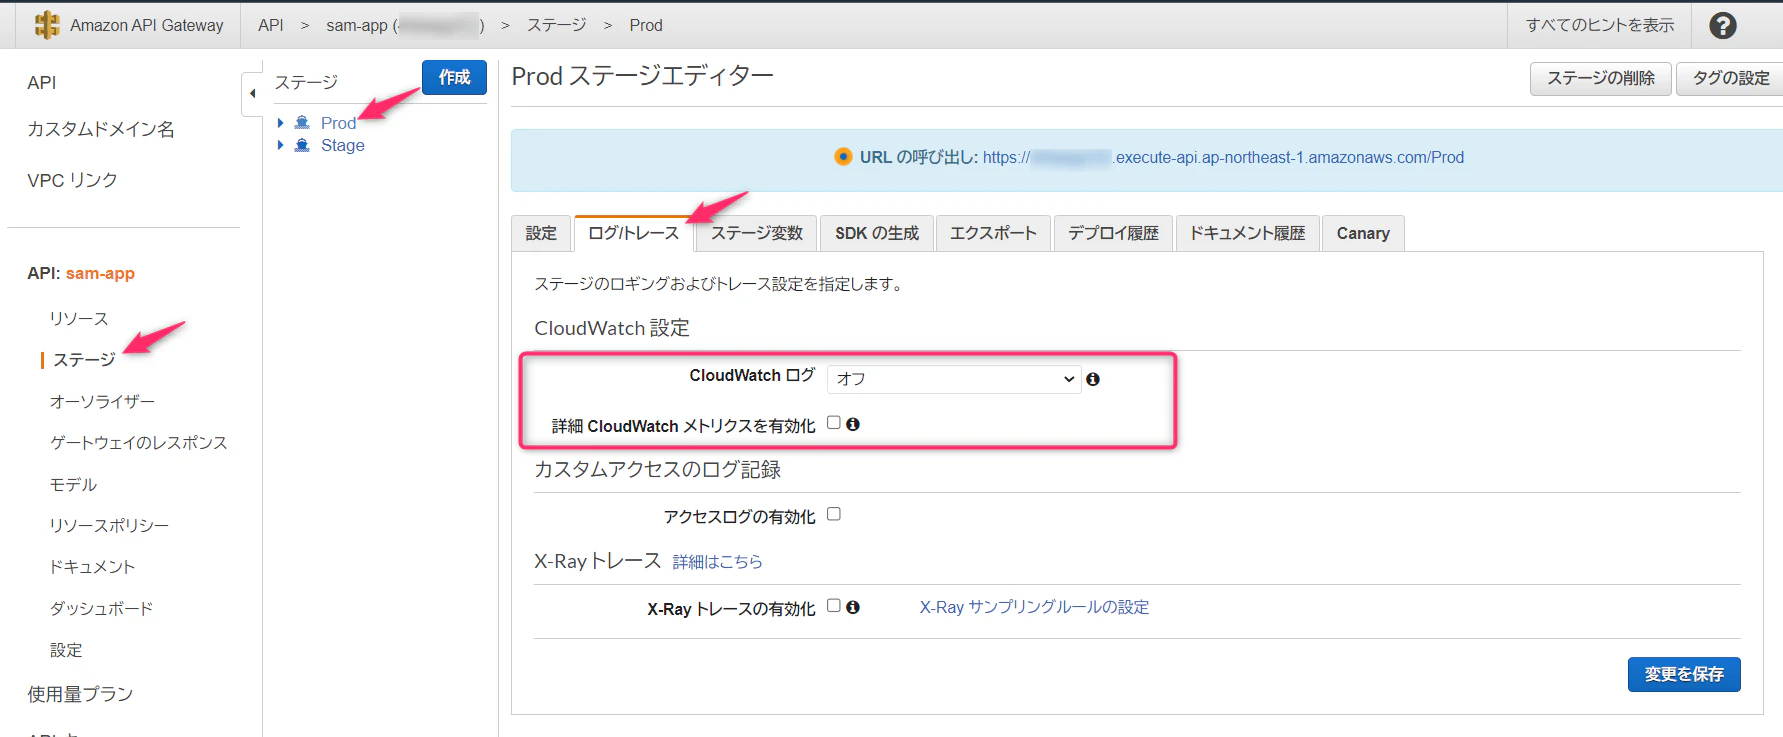Viewport: 1783px width, 737px height.
Task: Click the Stage stage icon in the tree
Action: point(302,145)
